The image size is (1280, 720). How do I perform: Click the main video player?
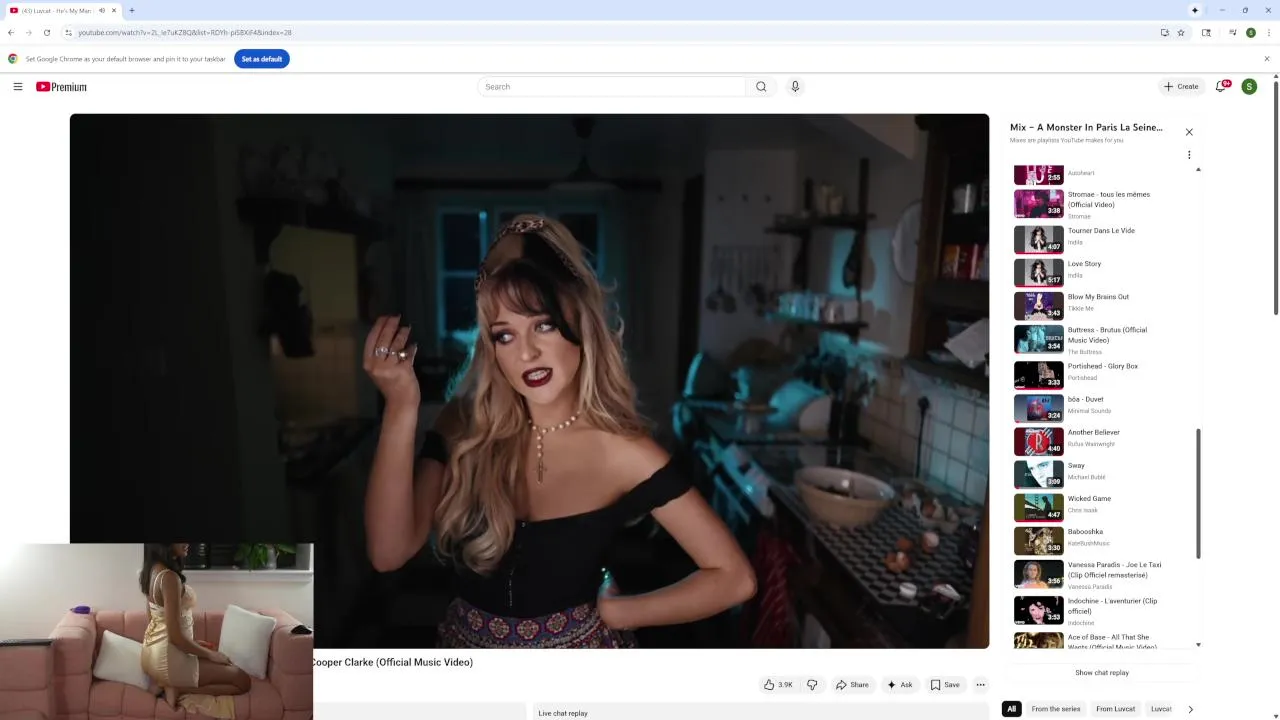[529, 381]
